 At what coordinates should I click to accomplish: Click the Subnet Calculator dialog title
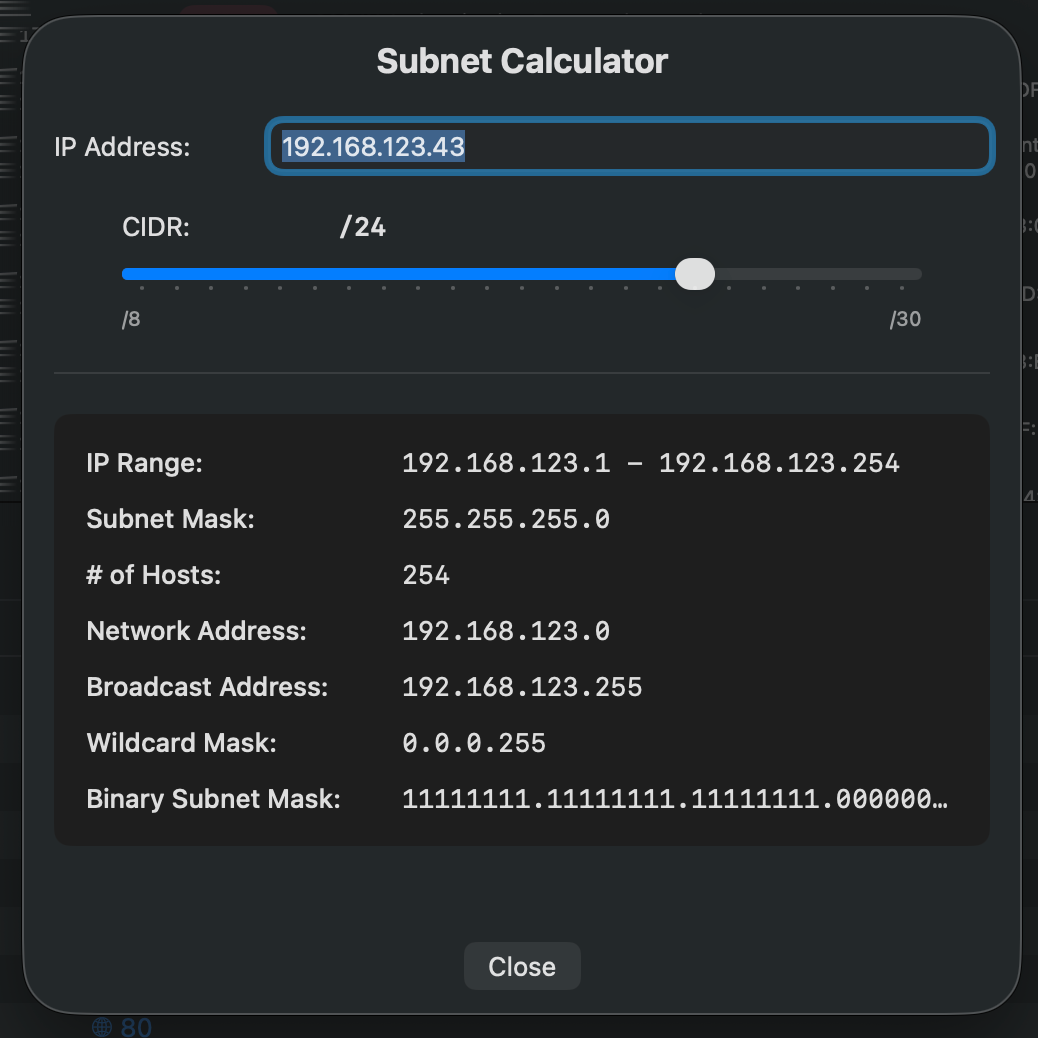coord(522,62)
